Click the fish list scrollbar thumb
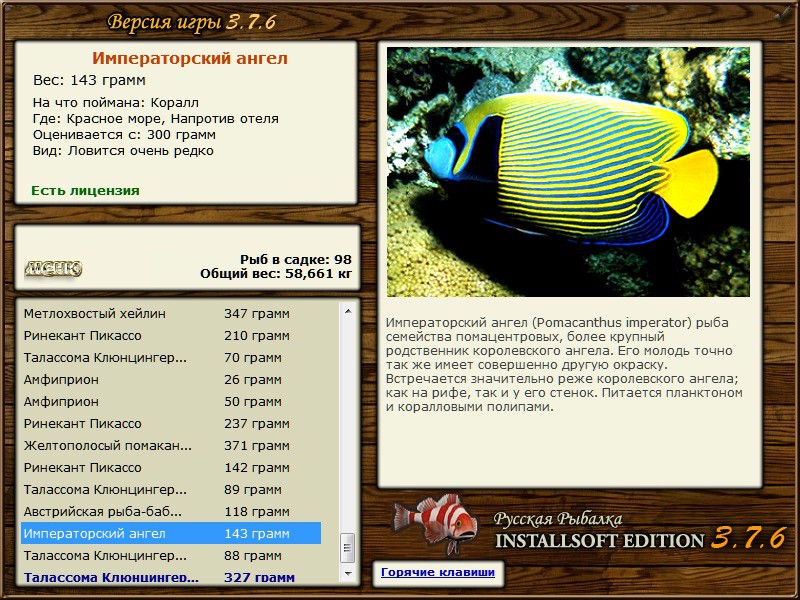 point(348,548)
